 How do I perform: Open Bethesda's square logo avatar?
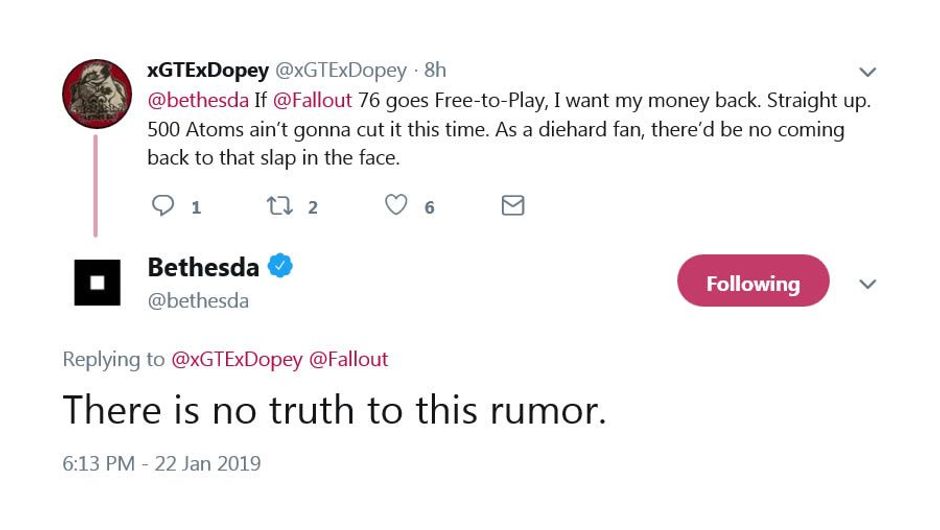[97, 283]
